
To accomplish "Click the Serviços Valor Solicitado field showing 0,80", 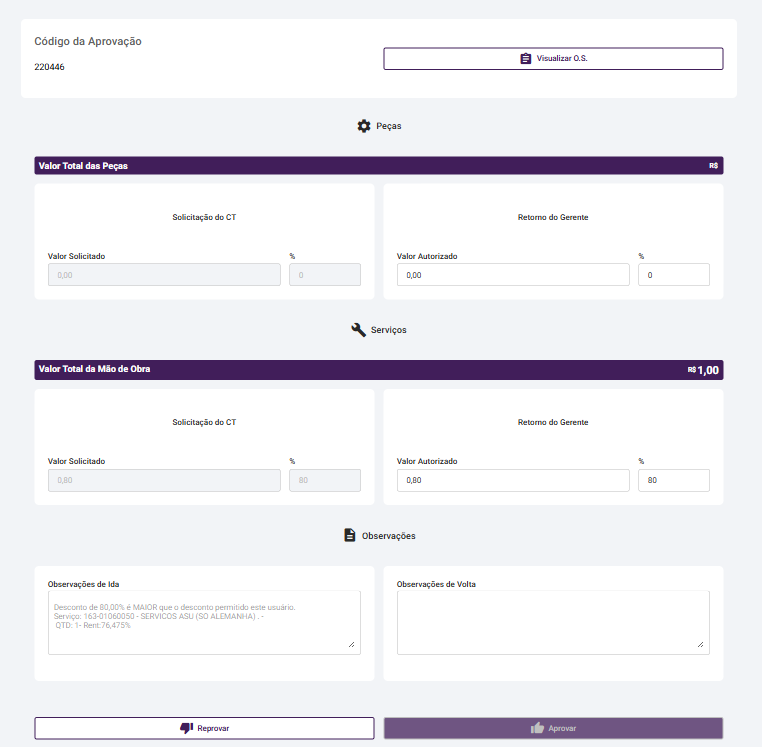I will (x=164, y=481).
